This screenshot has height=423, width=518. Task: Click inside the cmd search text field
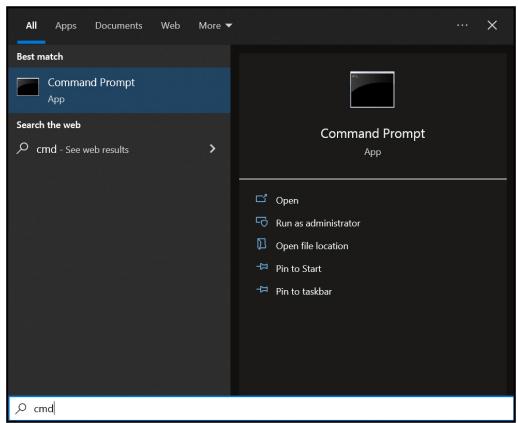(261, 408)
